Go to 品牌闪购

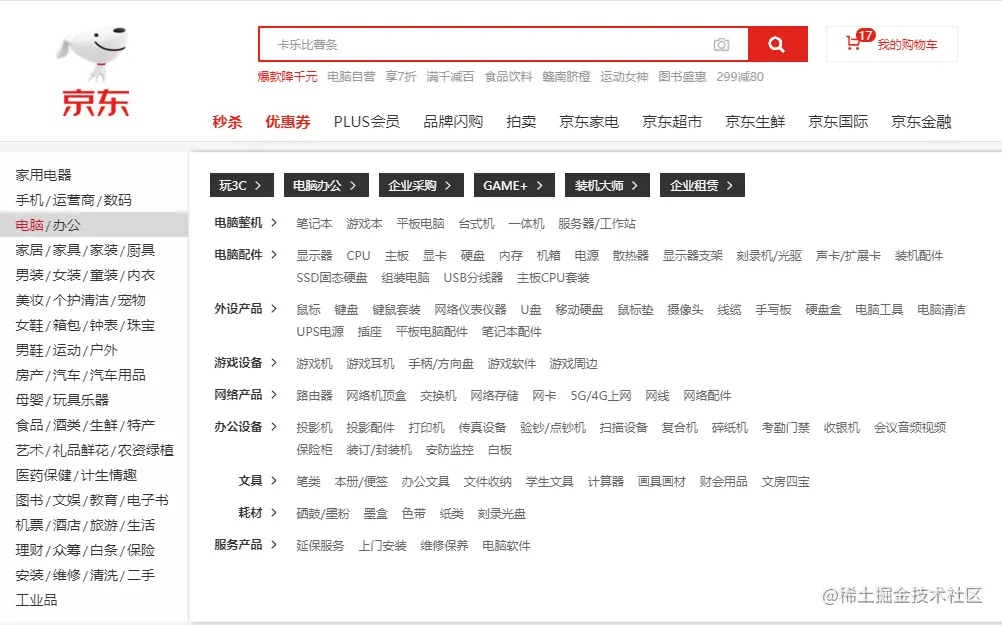pos(452,121)
